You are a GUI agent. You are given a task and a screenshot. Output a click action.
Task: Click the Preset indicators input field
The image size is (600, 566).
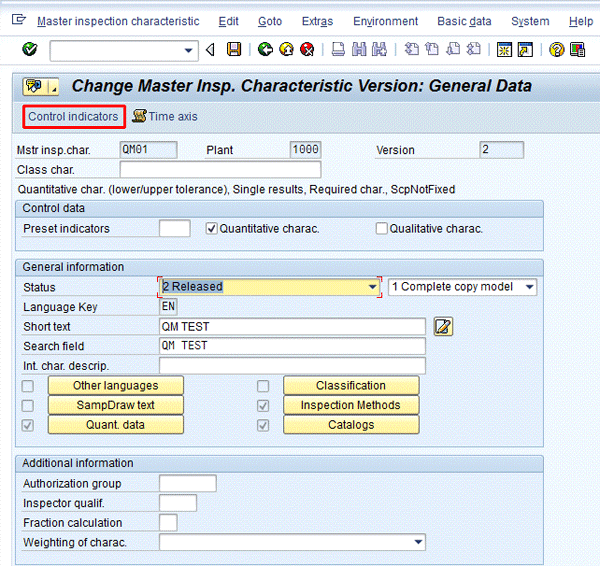click(x=175, y=228)
